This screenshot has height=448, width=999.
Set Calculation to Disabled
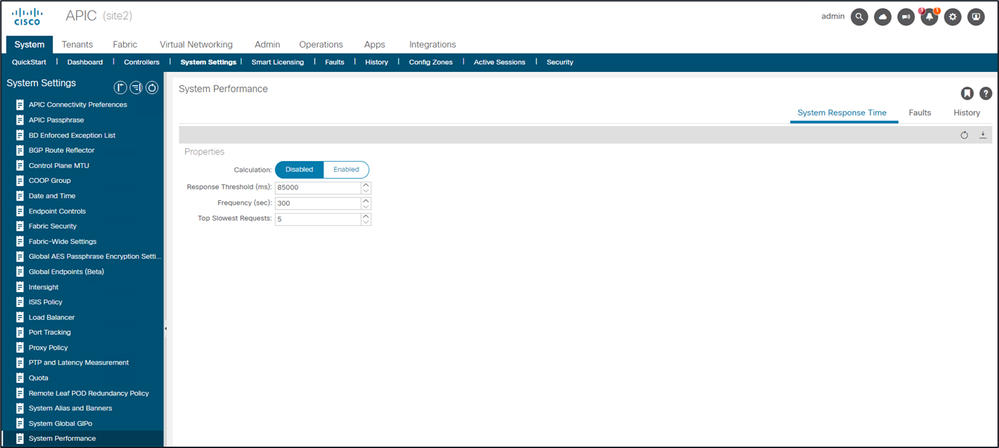299,170
